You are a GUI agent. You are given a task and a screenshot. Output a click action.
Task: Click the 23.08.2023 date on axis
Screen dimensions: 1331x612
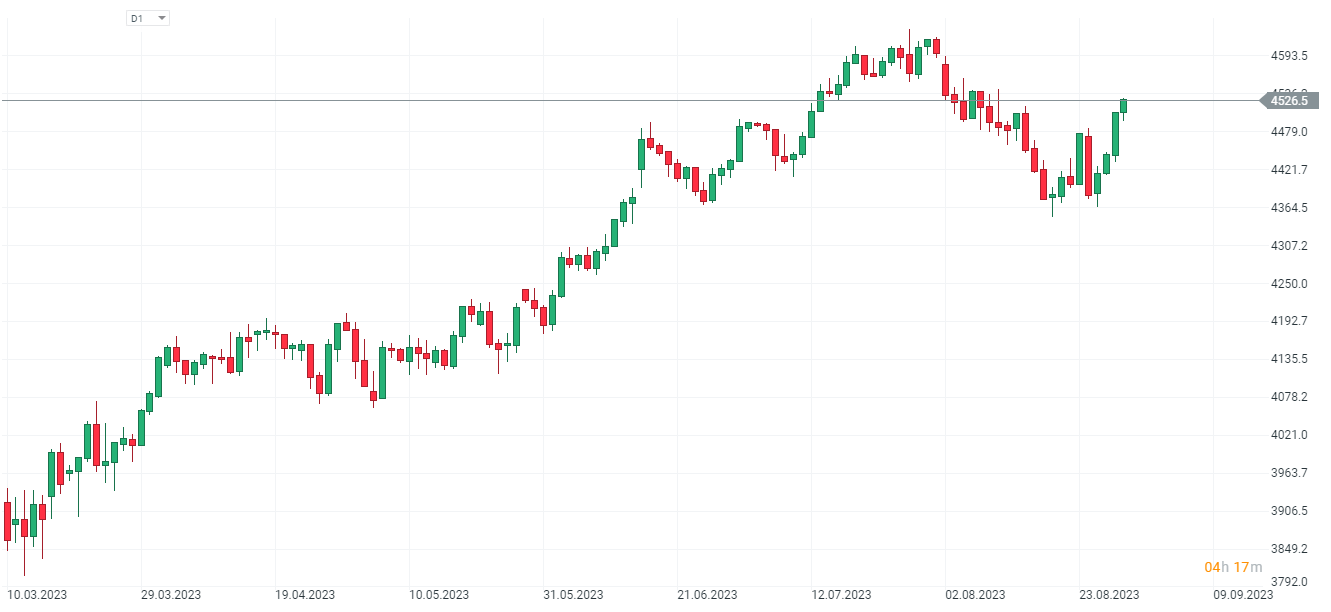(1109, 594)
